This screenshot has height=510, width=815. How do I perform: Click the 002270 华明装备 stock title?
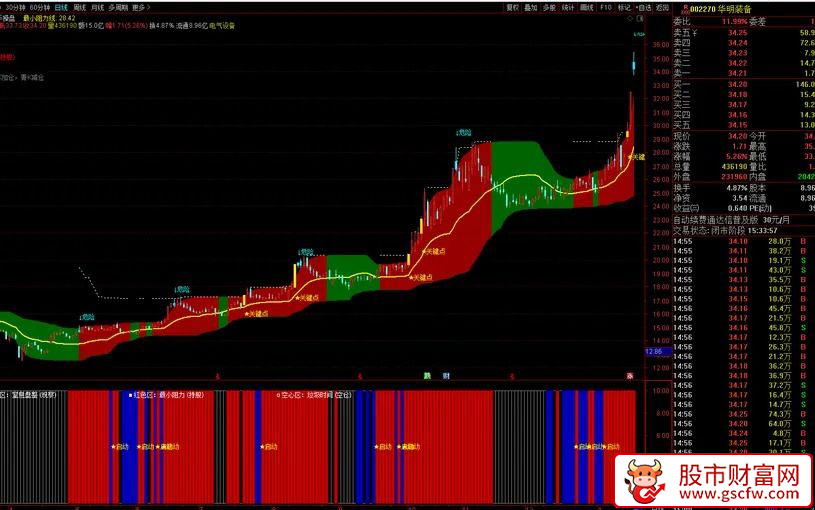pyautogui.click(x=721, y=9)
